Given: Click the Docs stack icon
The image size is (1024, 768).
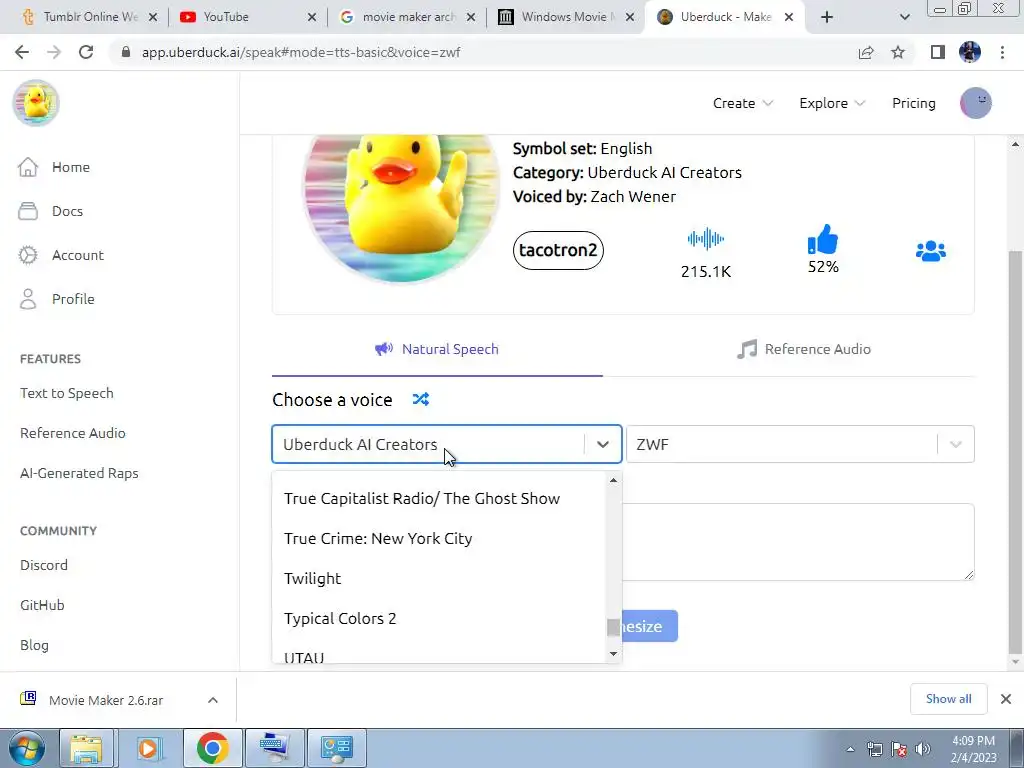Looking at the screenshot, I should (x=27, y=211).
